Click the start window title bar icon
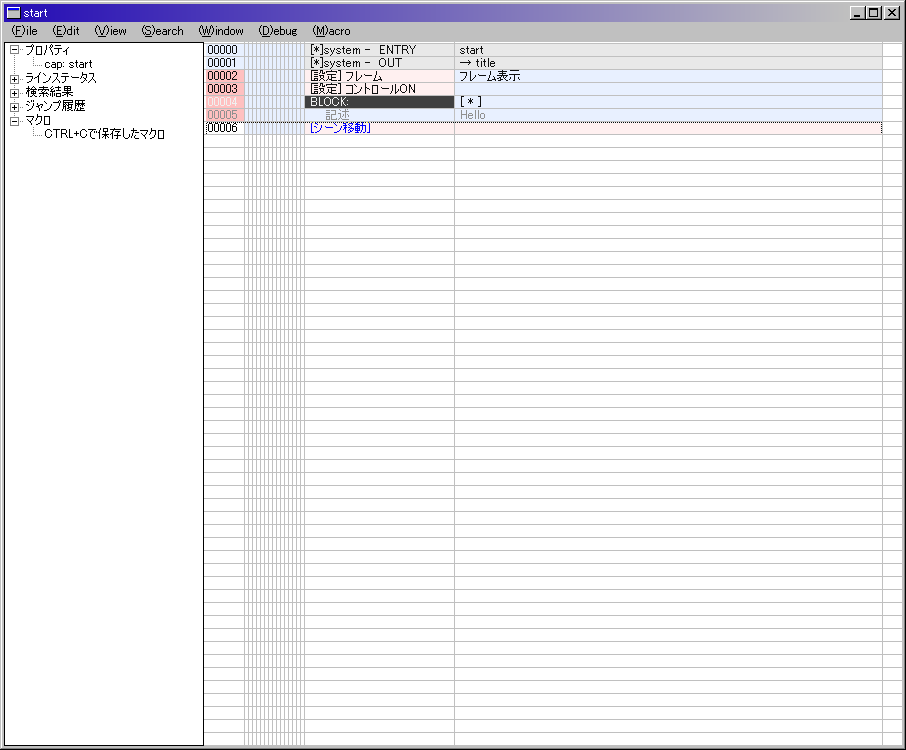 13,13
